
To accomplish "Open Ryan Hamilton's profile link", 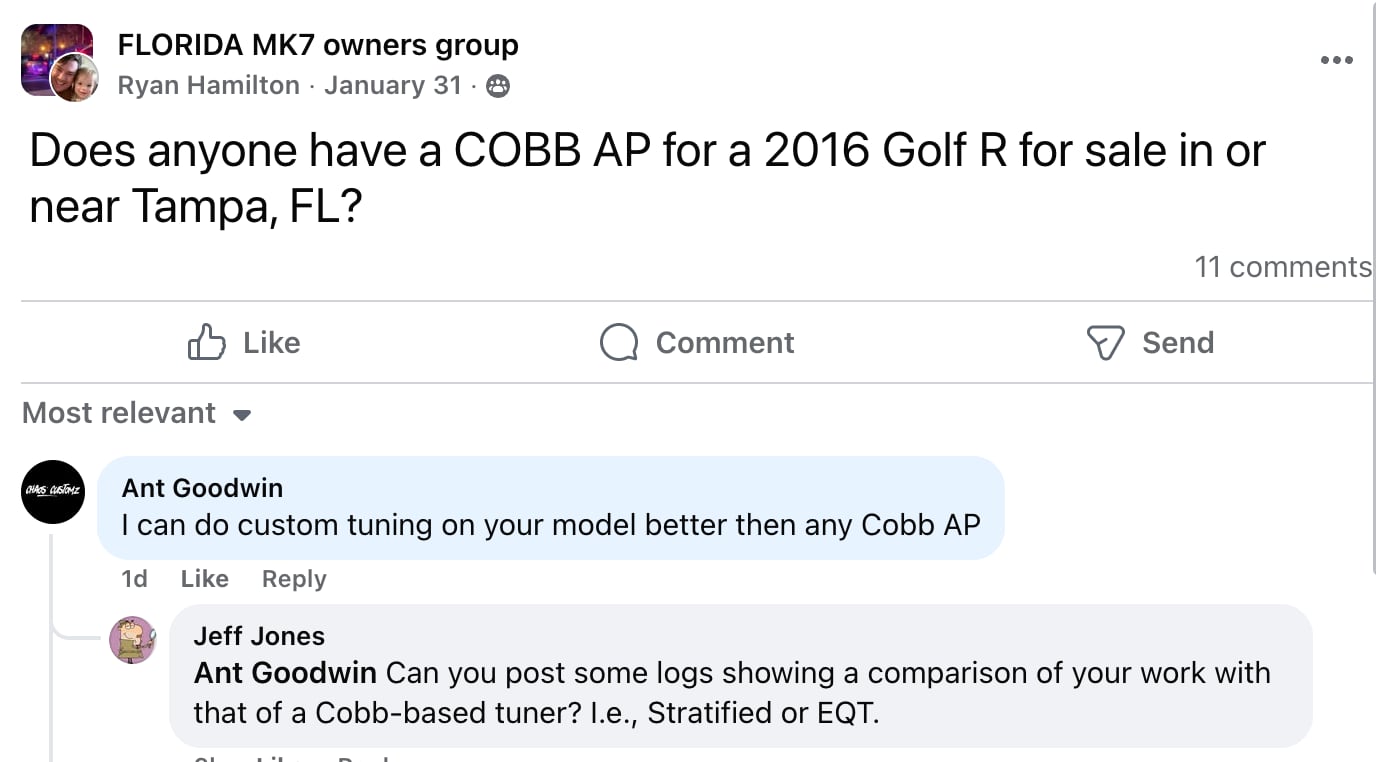I will click(x=208, y=86).
